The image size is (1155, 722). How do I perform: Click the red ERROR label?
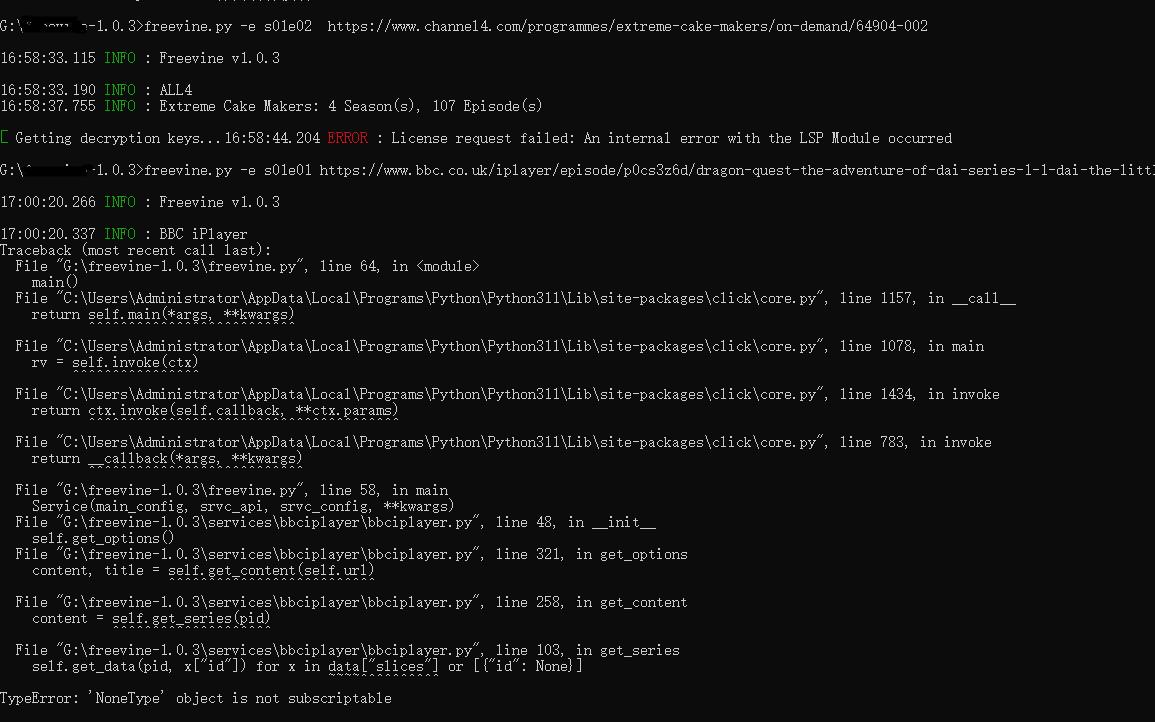coord(348,139)
